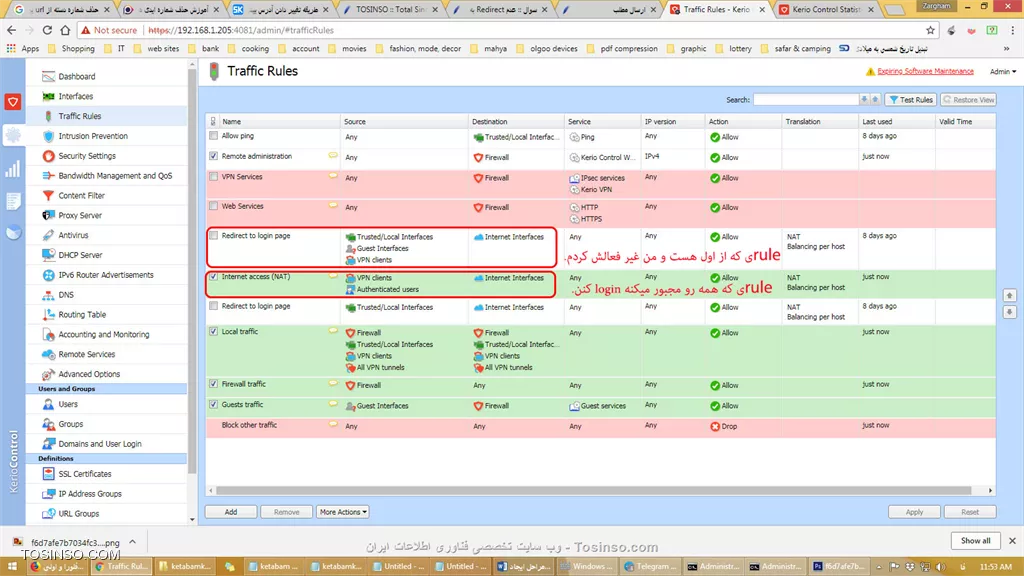
Task: Open SSL Certificates definitions
Action: (x=84, y=474)
